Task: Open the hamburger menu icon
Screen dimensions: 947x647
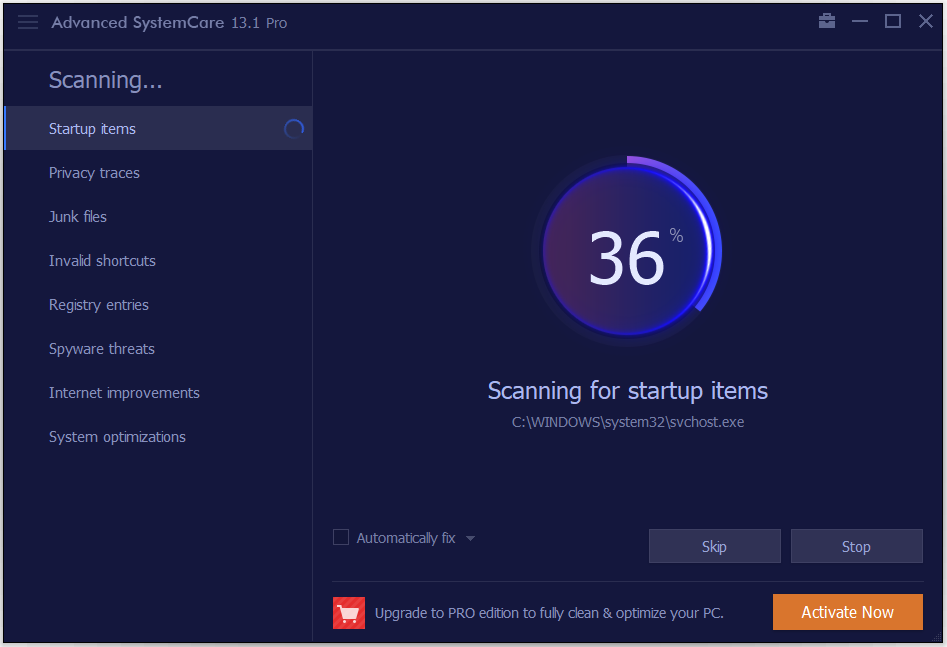Action: click(x=28, y=22)
